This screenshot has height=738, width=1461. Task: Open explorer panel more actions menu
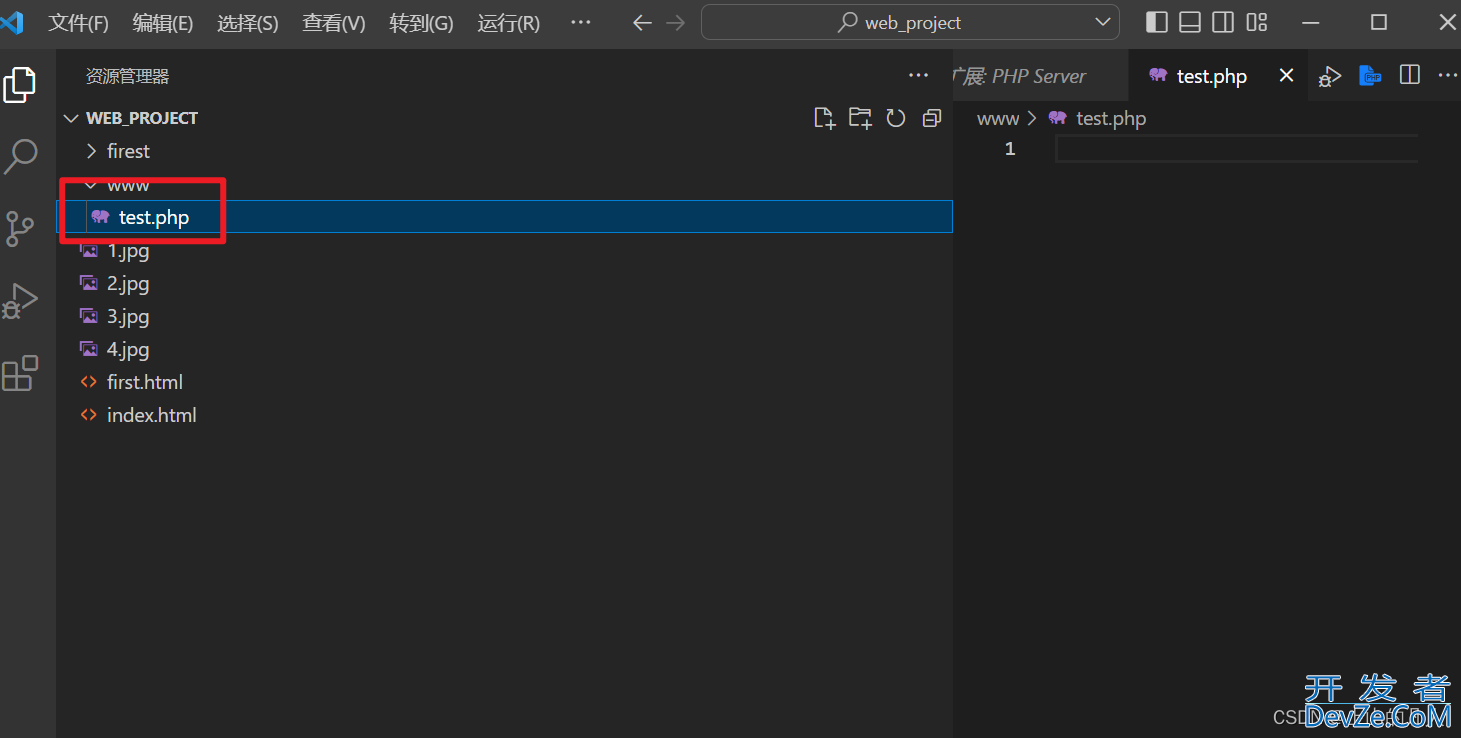coord(918,76)
